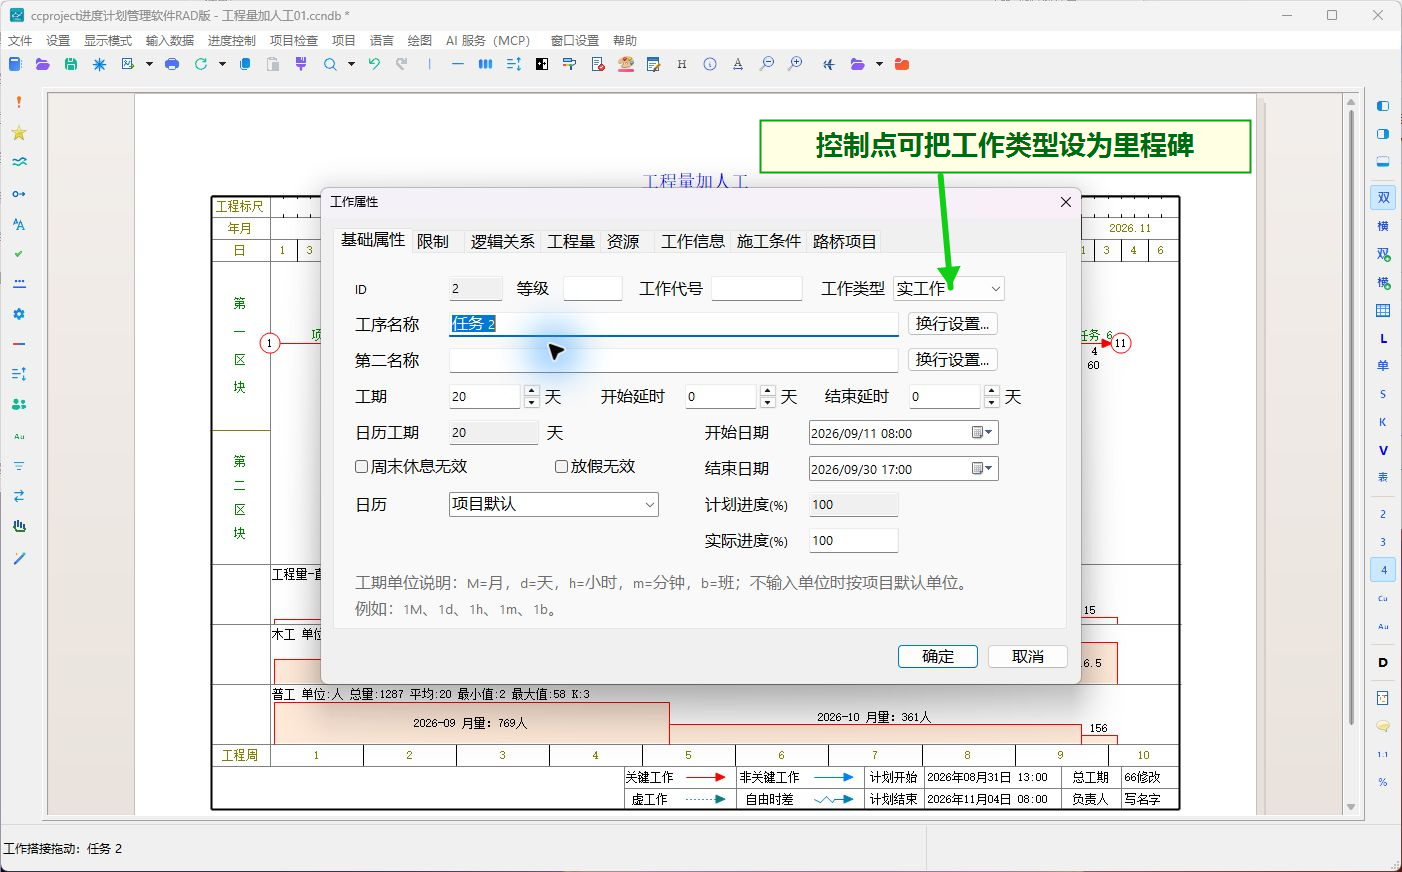Switch to the 工作信息 tab
This screenshot has height=872, width=1402.
coord(692,242)
